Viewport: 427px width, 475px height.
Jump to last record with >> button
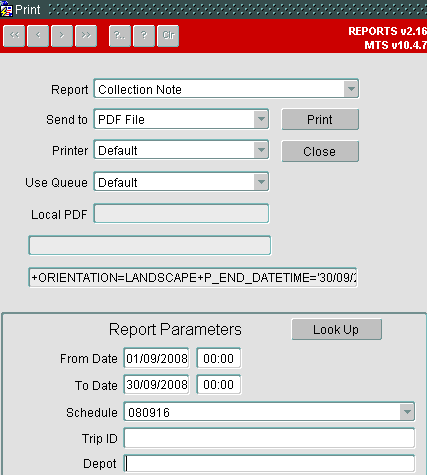tap(86, 36)
